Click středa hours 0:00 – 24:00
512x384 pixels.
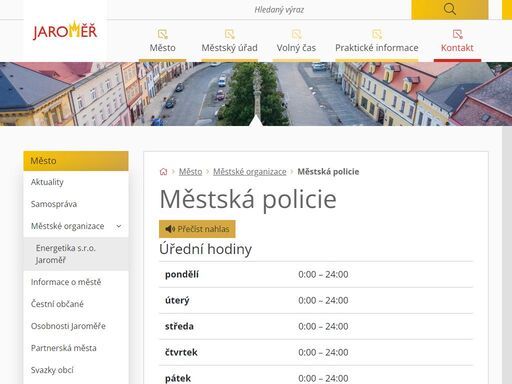click(323, 326)
